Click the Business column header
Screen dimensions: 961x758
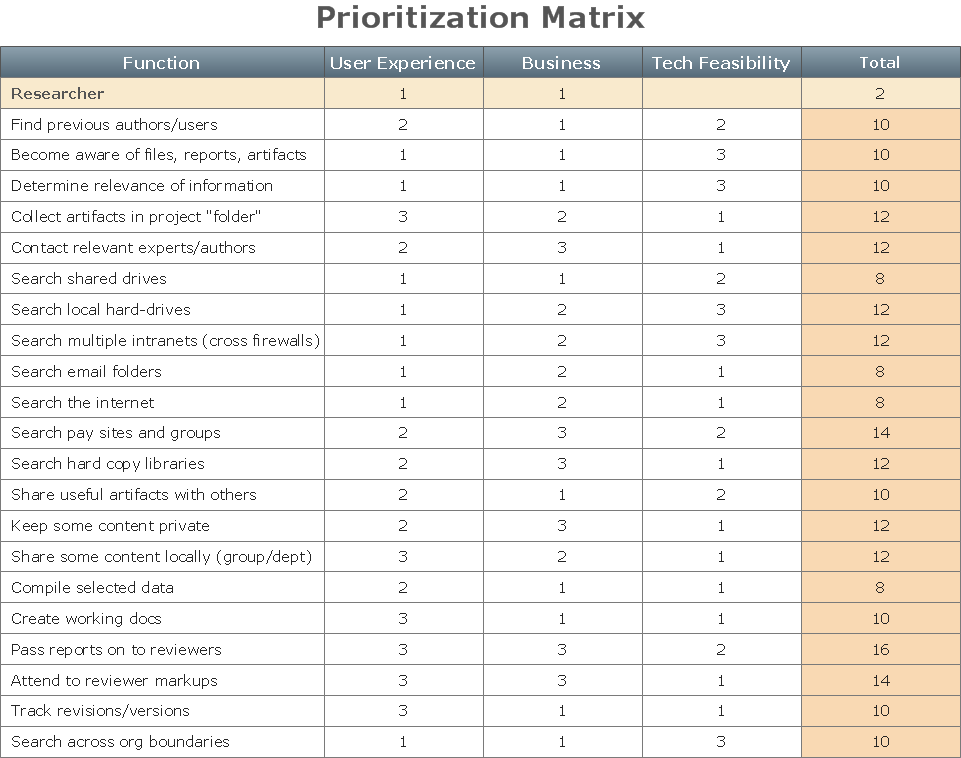click(x=561, y=63)
